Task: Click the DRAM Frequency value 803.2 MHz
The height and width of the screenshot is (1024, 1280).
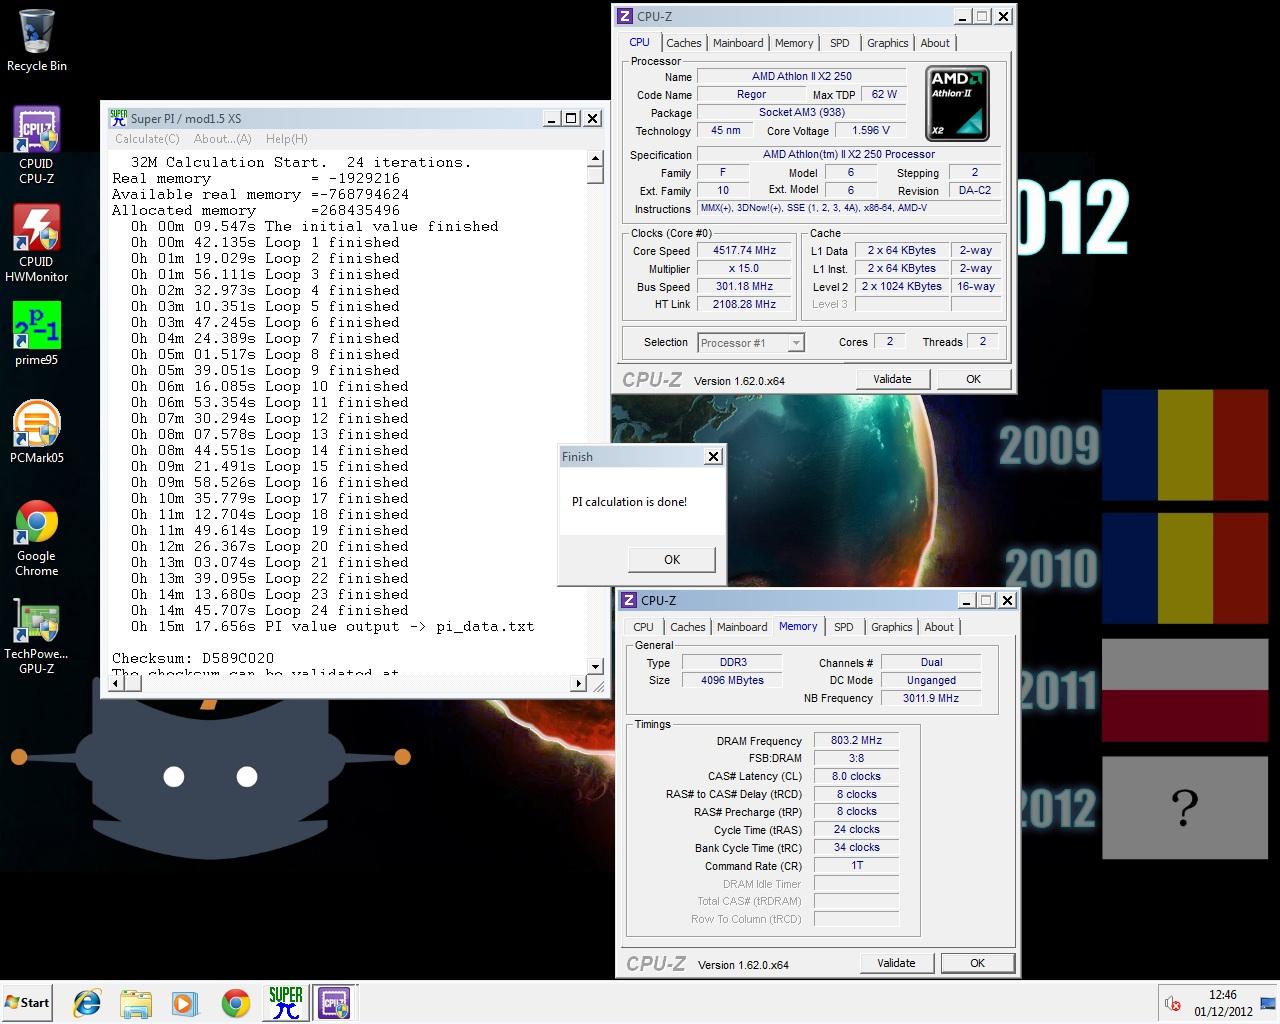Action: point(856,741)
